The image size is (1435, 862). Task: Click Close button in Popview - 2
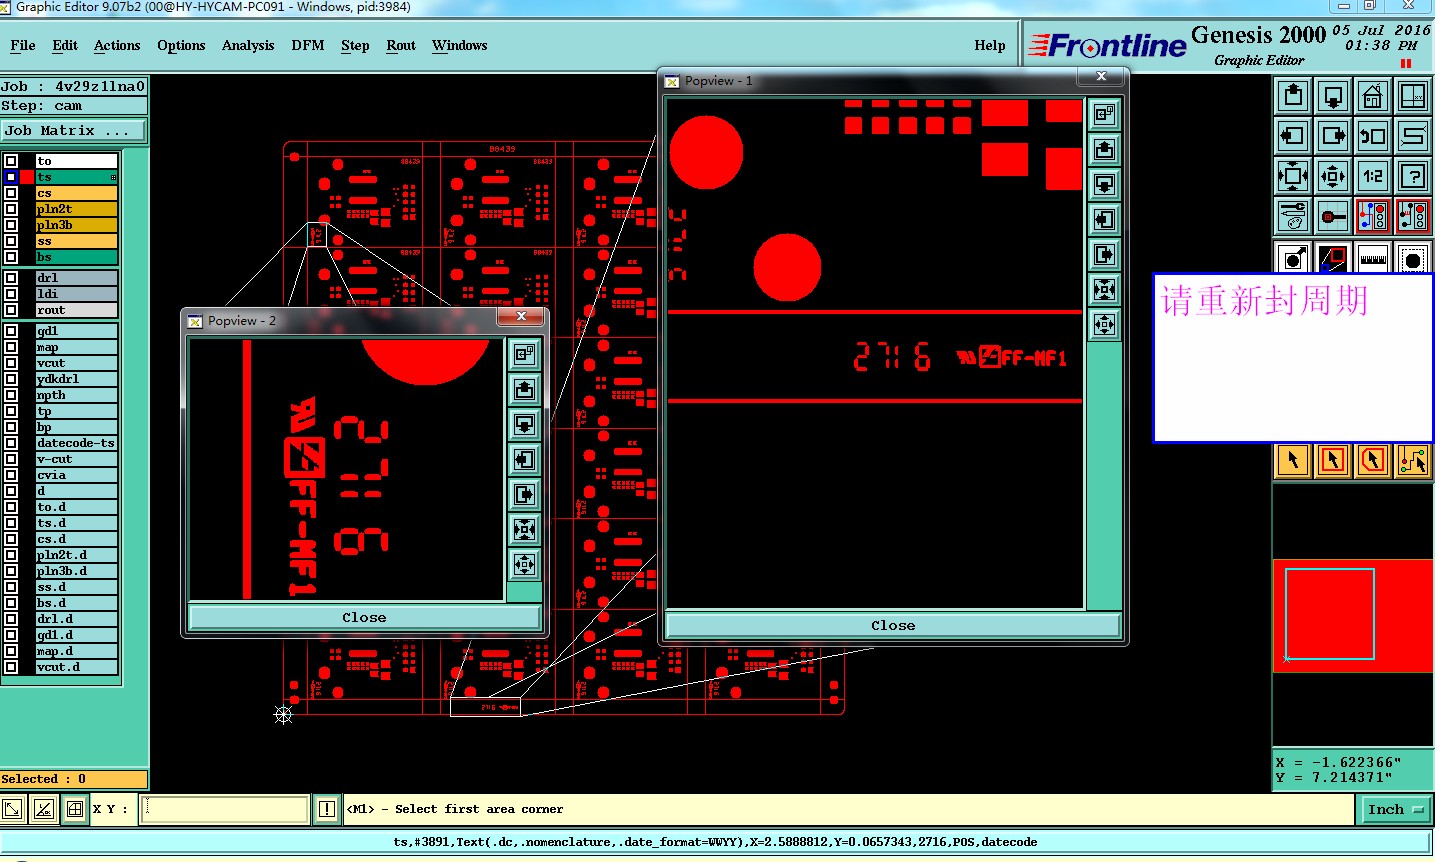pos(364,617)
